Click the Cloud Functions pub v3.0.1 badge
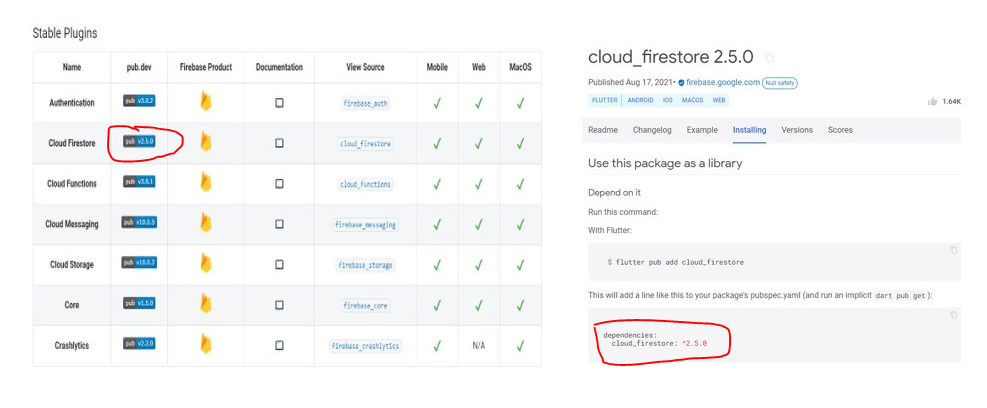Screen dimensions: 987x408 point(139,182)
